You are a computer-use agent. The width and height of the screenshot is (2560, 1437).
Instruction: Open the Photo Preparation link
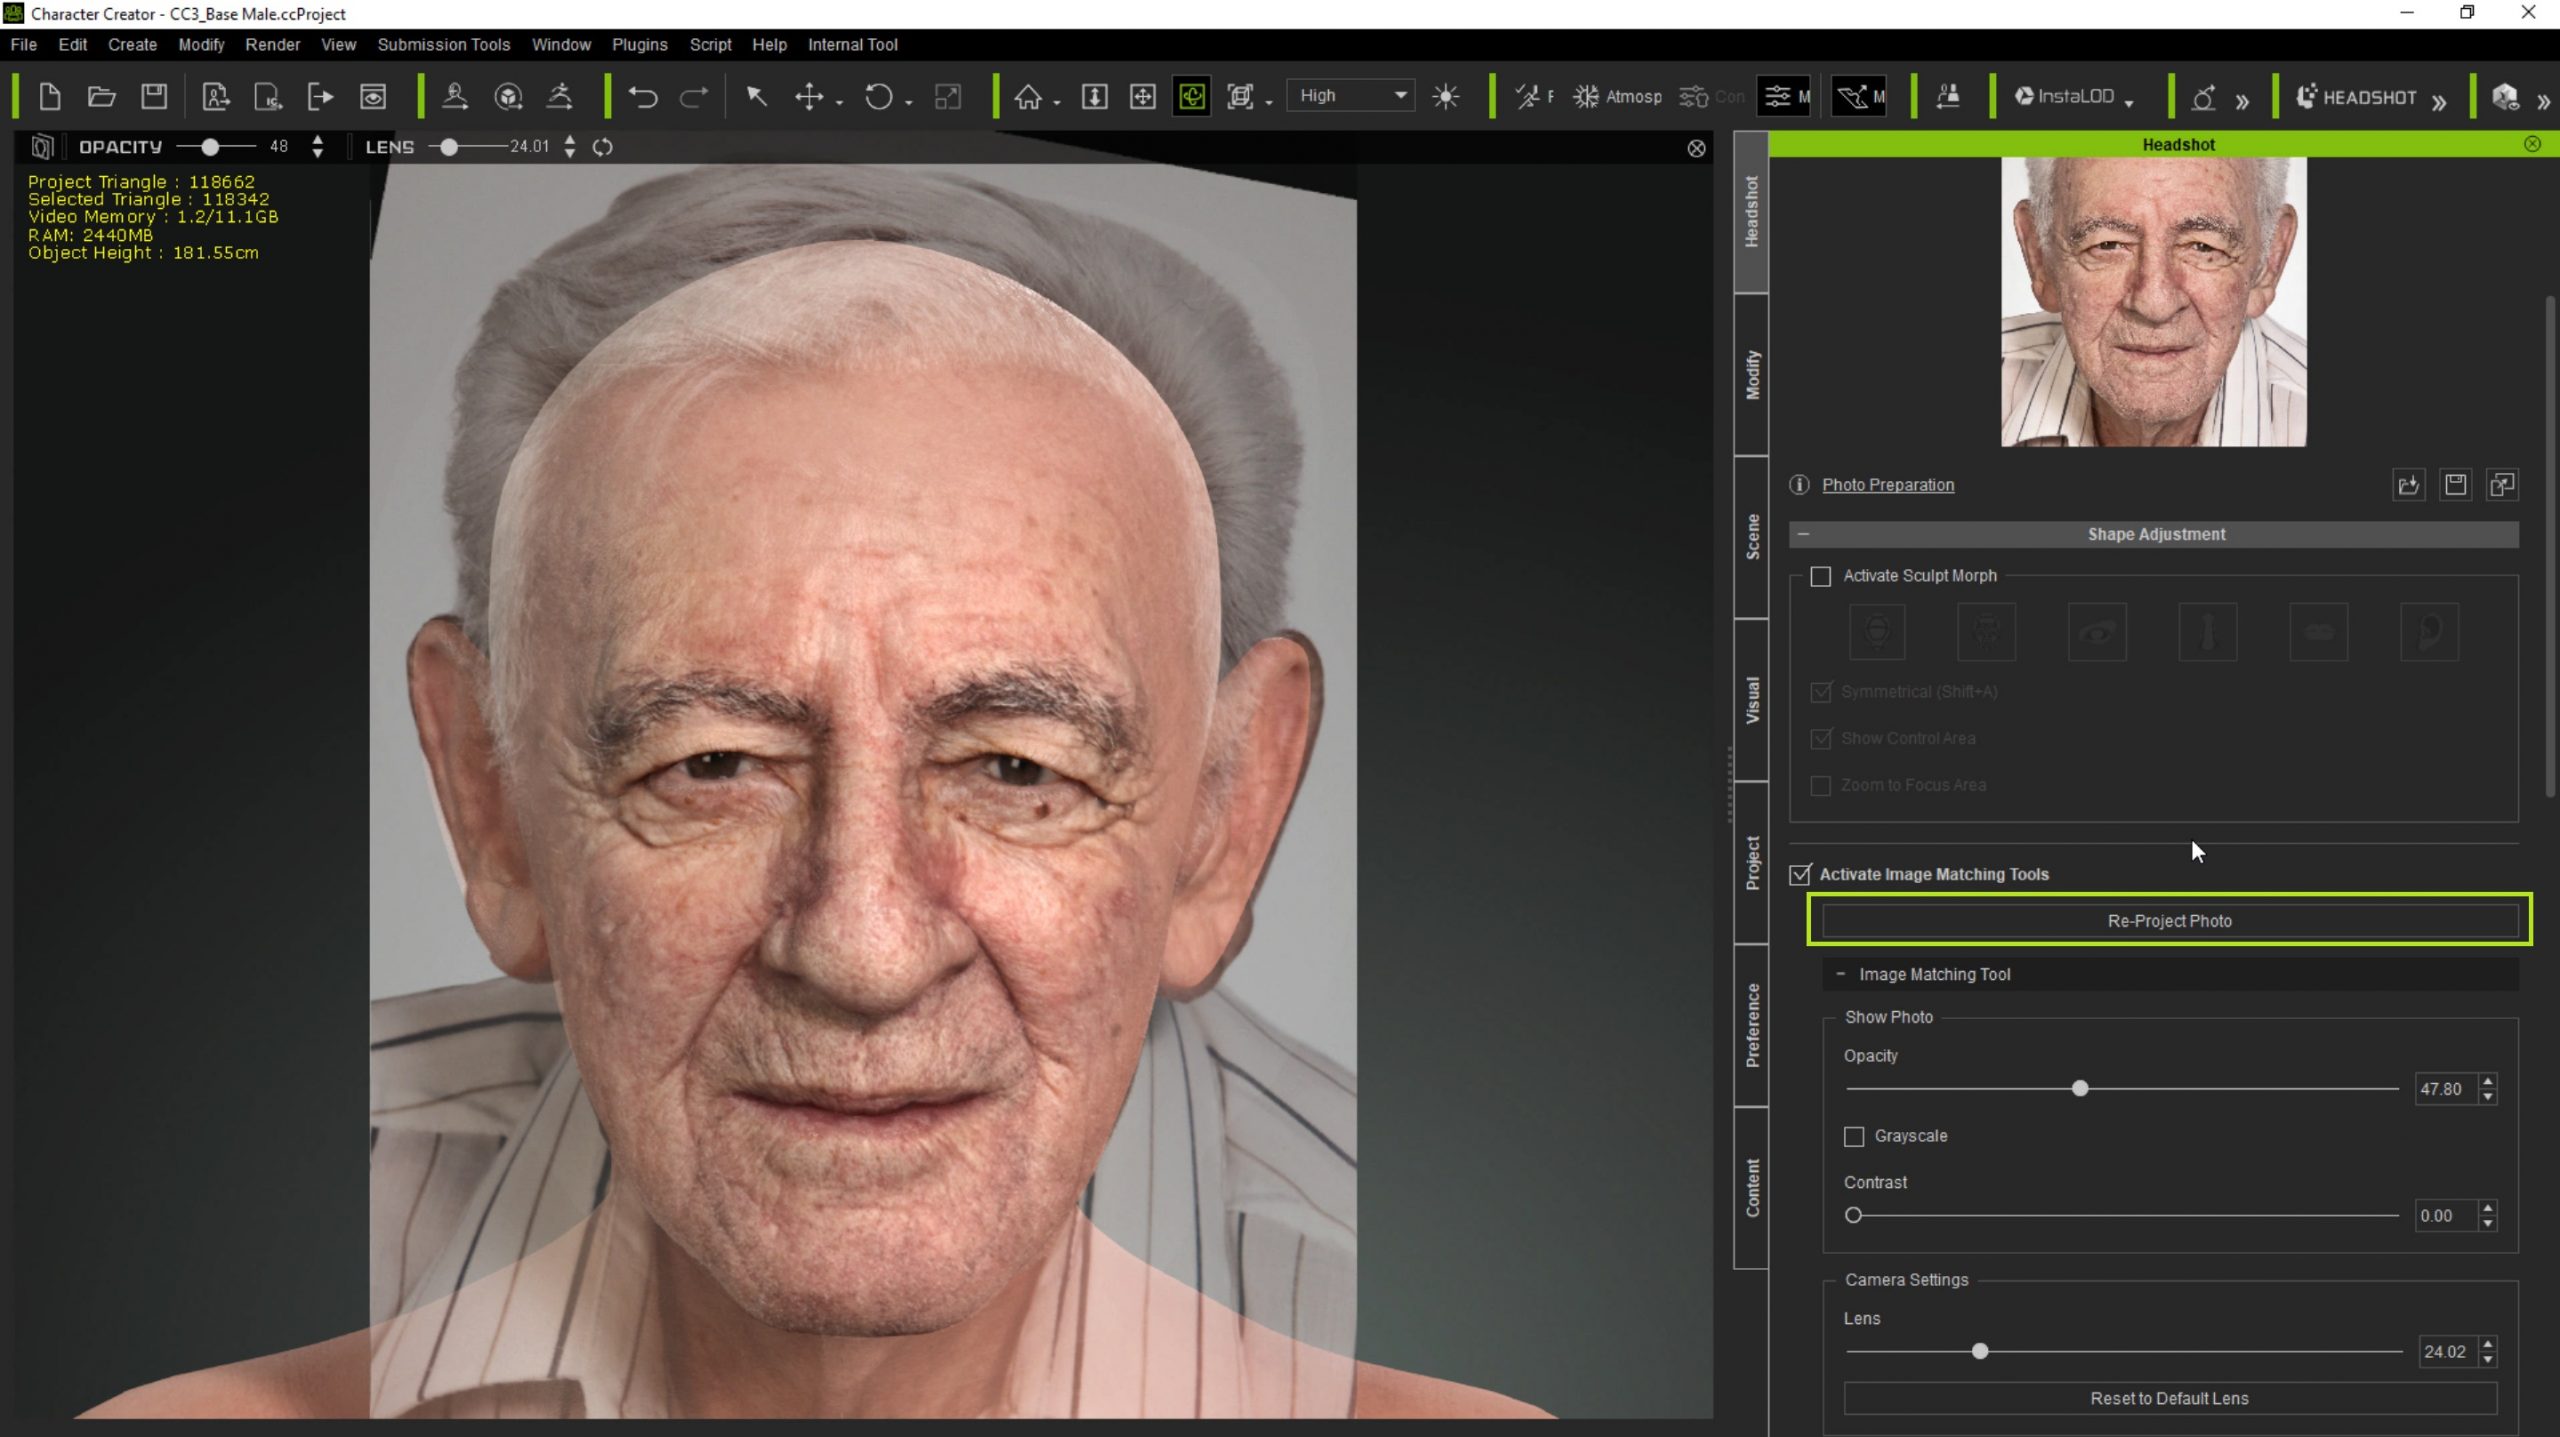click(x=1888, y=485)
